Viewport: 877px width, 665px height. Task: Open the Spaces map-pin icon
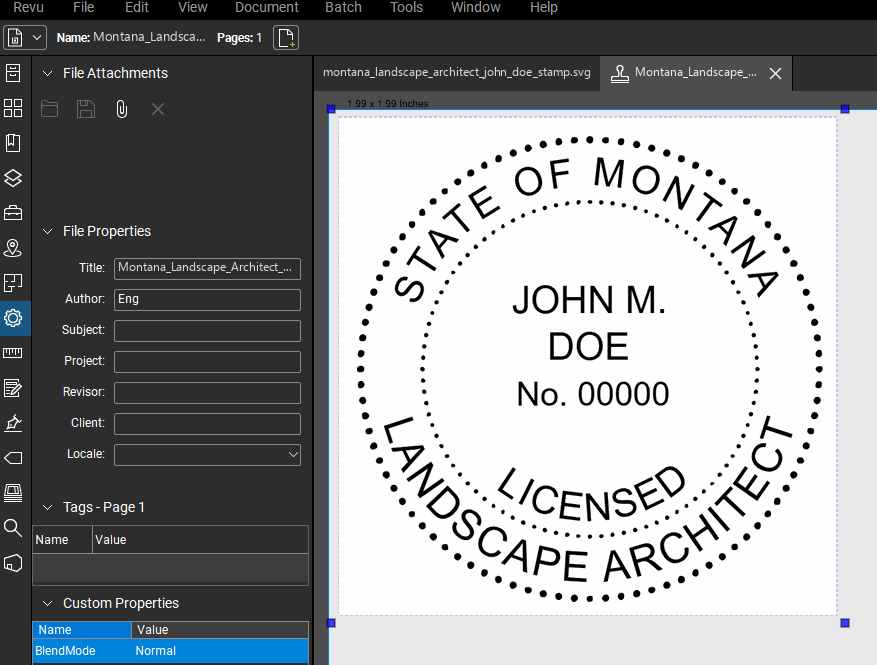click(13, 248)
